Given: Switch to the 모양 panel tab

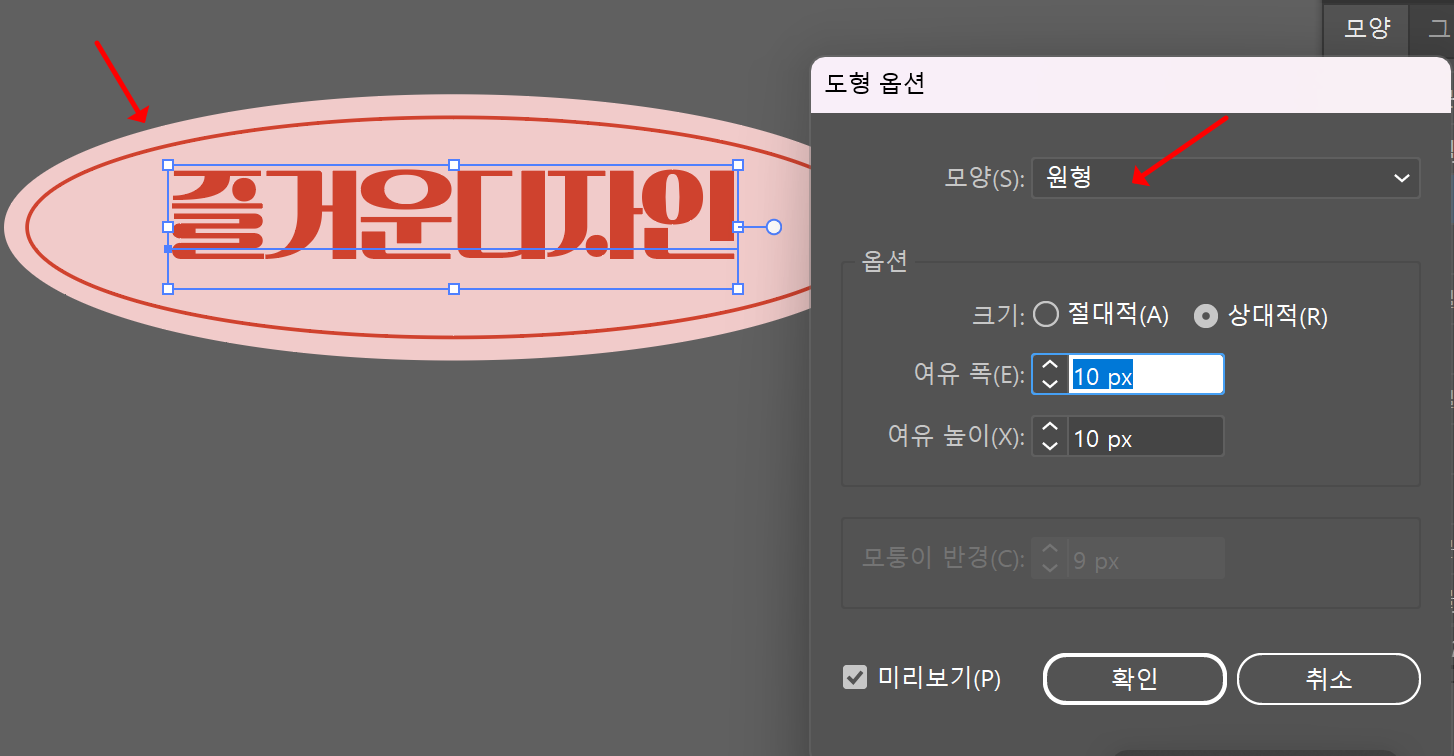Looking at the screenshot, I should click(x=1366, y=29).
